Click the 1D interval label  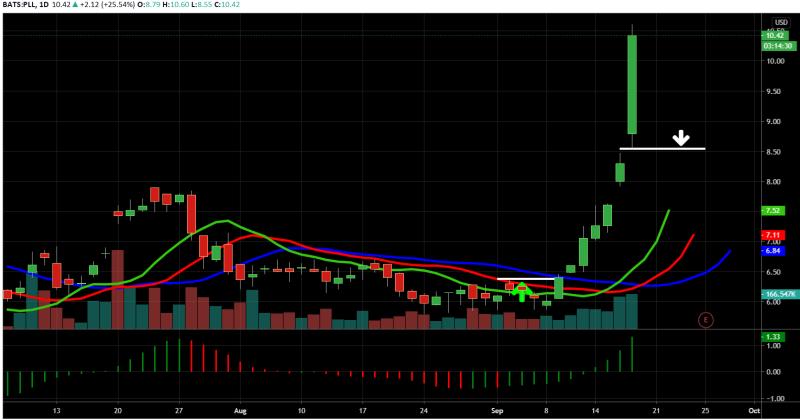(x=44, y=5)
